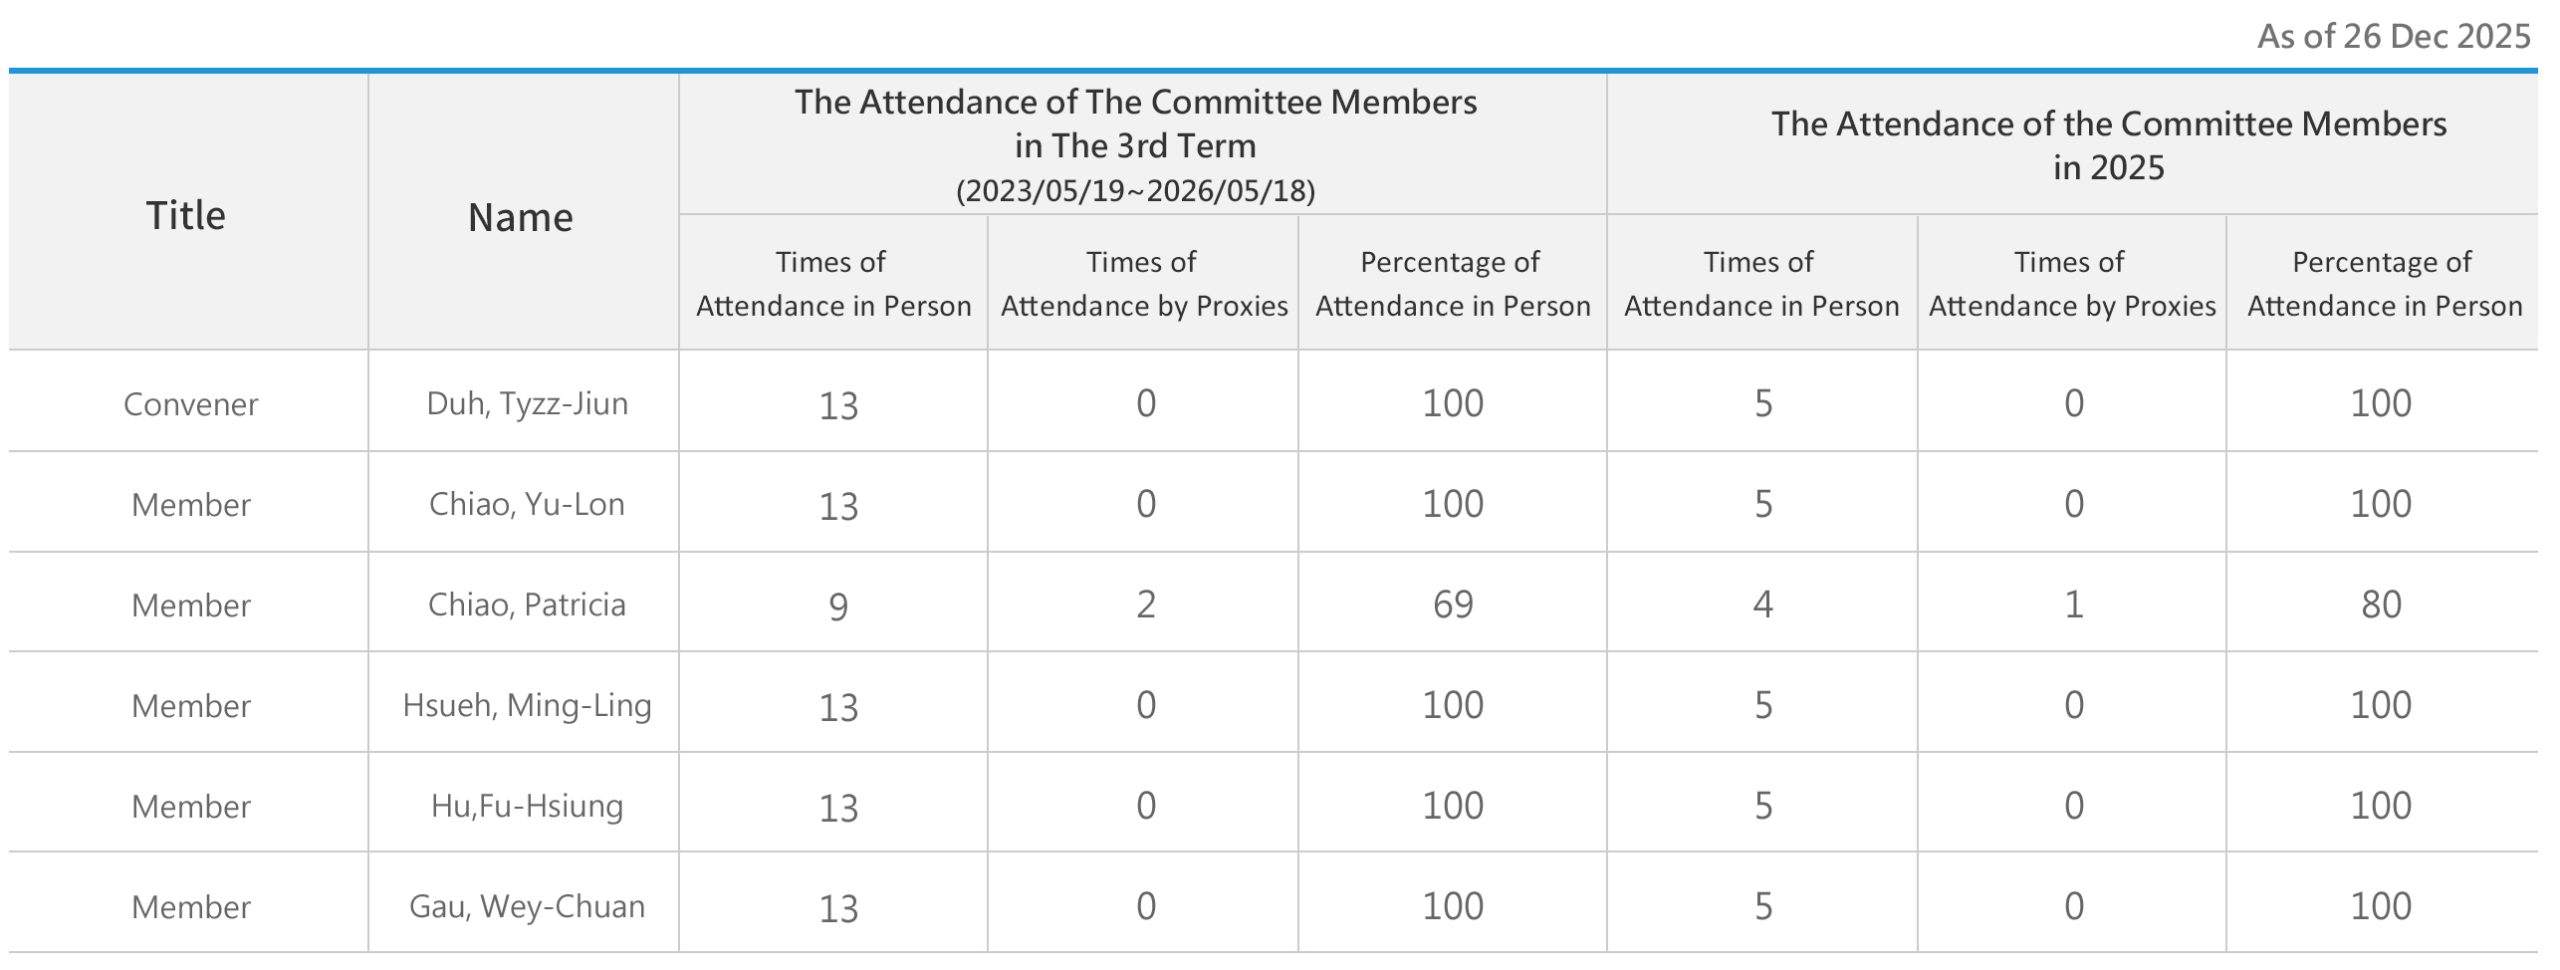The image size is (2560, 970).
Task: Click Chiao, Patricia's 3rd Term in-person count 9
Action: click(838, 606)
